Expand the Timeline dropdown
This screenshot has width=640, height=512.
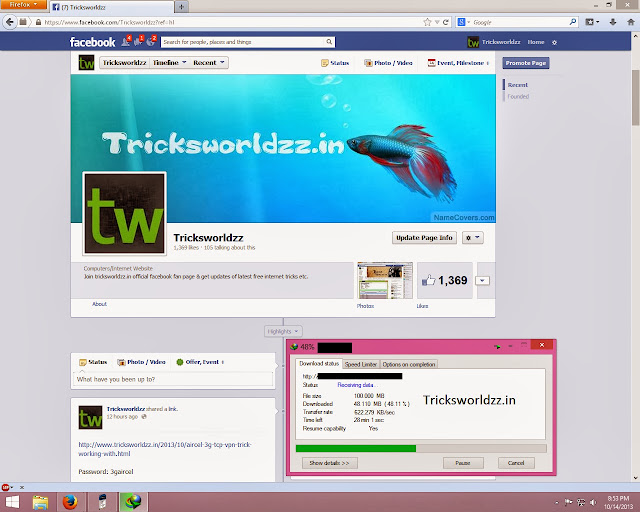tap(169, 62)
